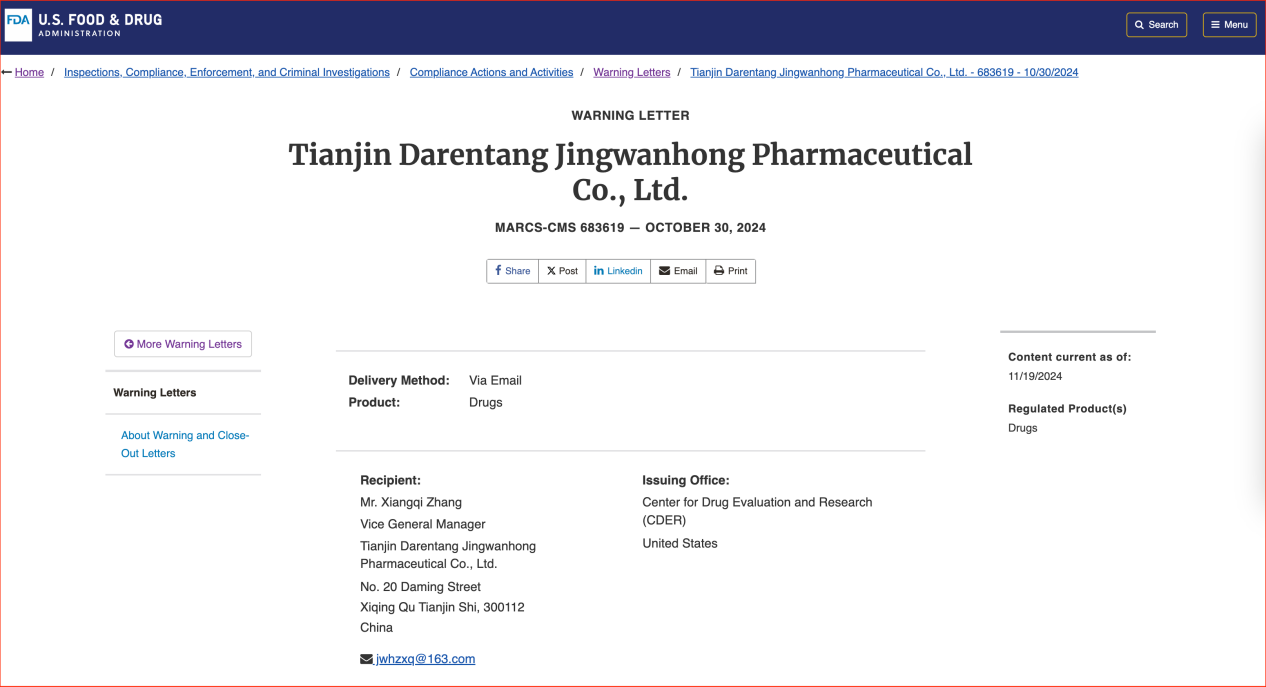The image size is (1266, 687).
Task: Open Inspections, Compliance, Enforcement breadcrumb
Action: click(227, 72)
